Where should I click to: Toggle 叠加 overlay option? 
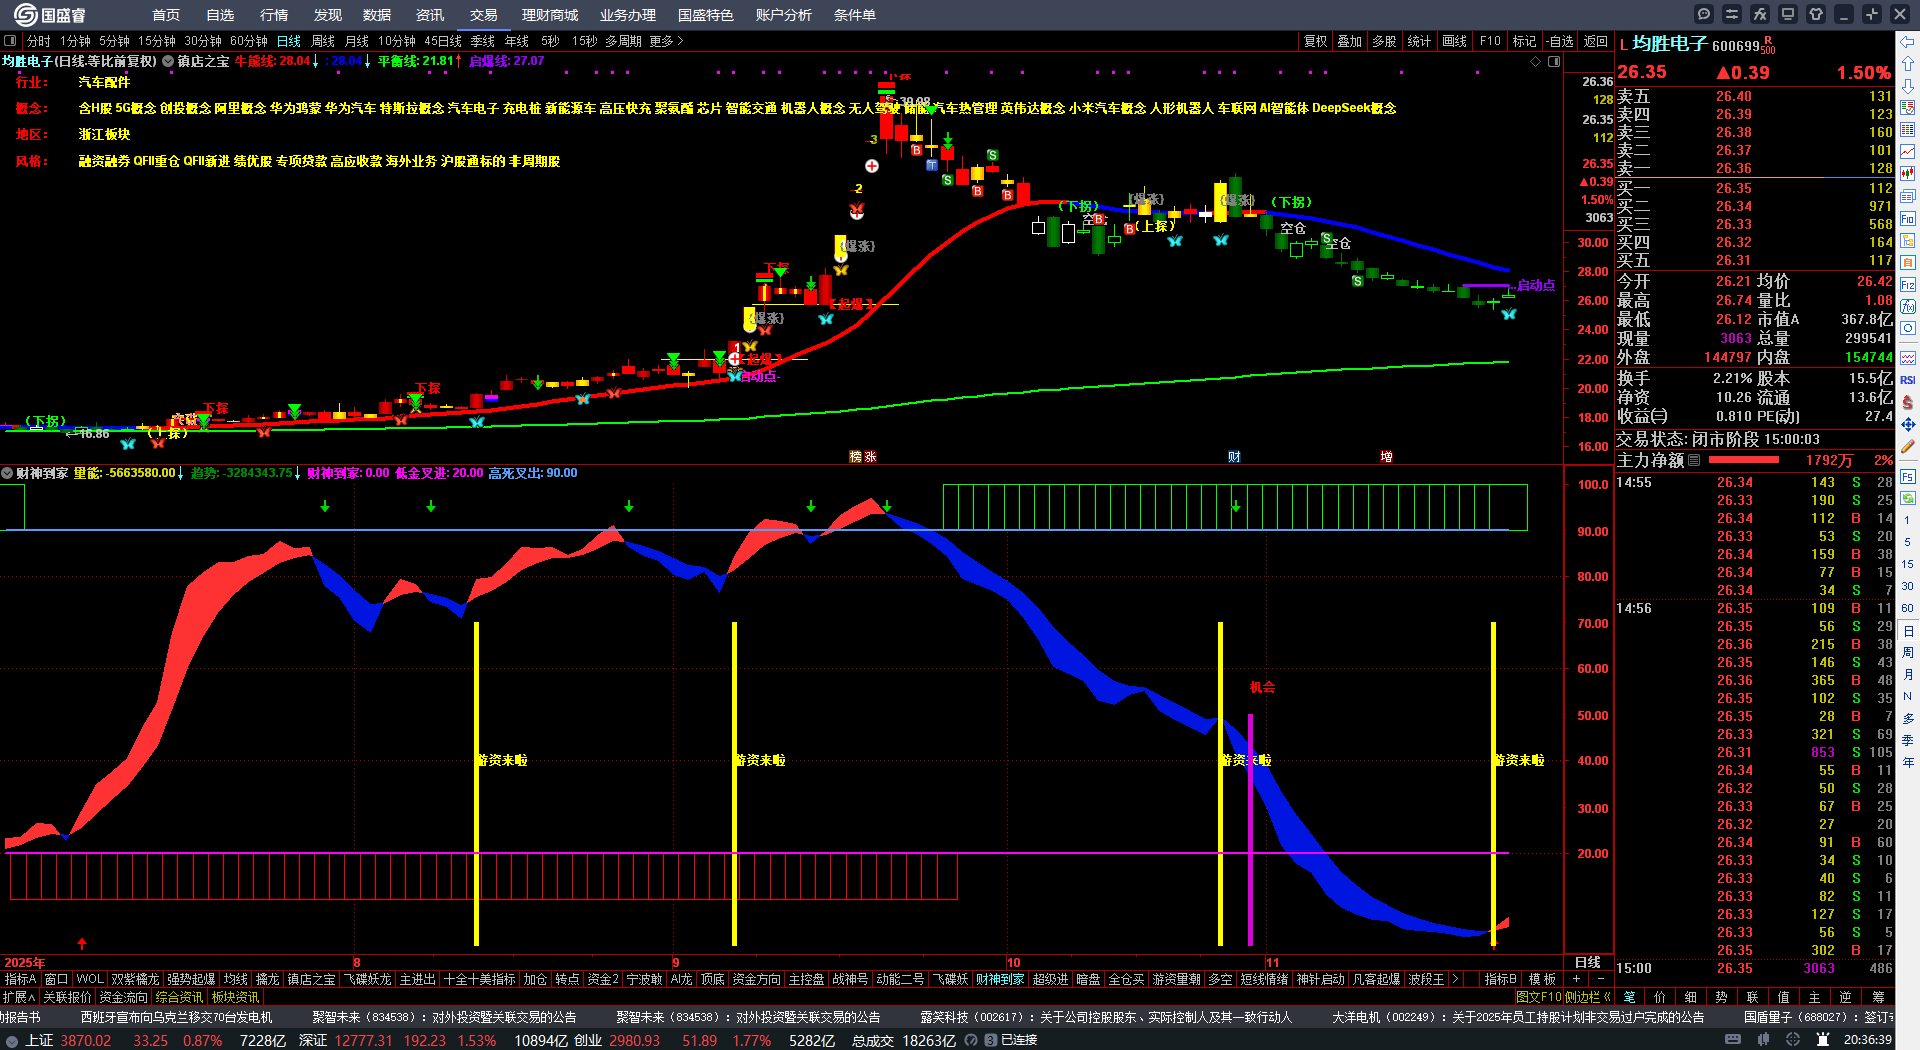[1350, 41]
